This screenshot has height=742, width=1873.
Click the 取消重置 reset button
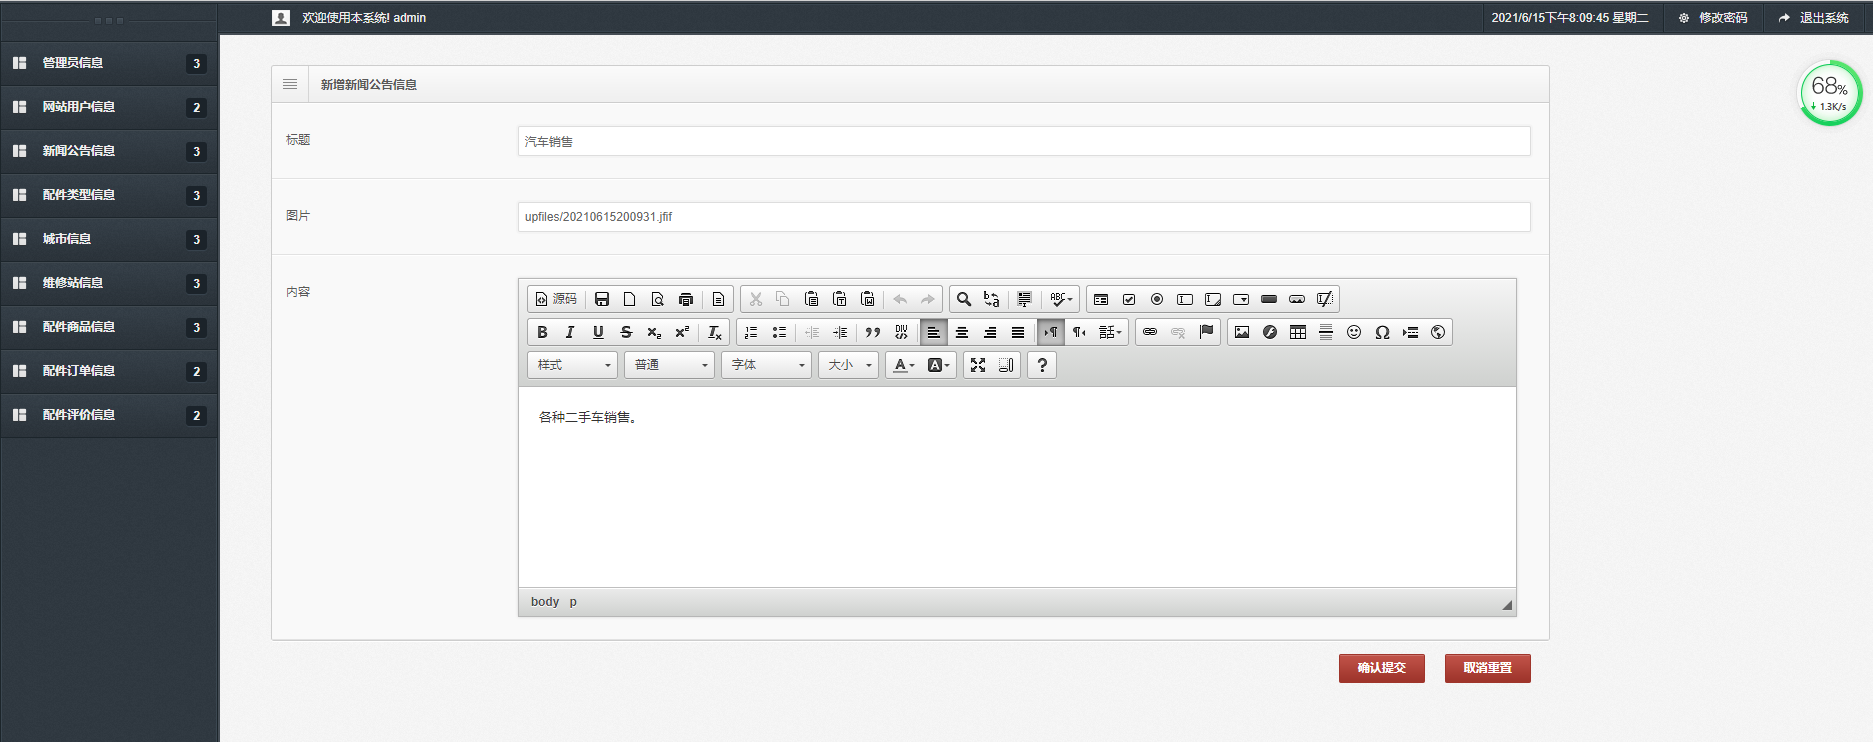coord(1488,668)
